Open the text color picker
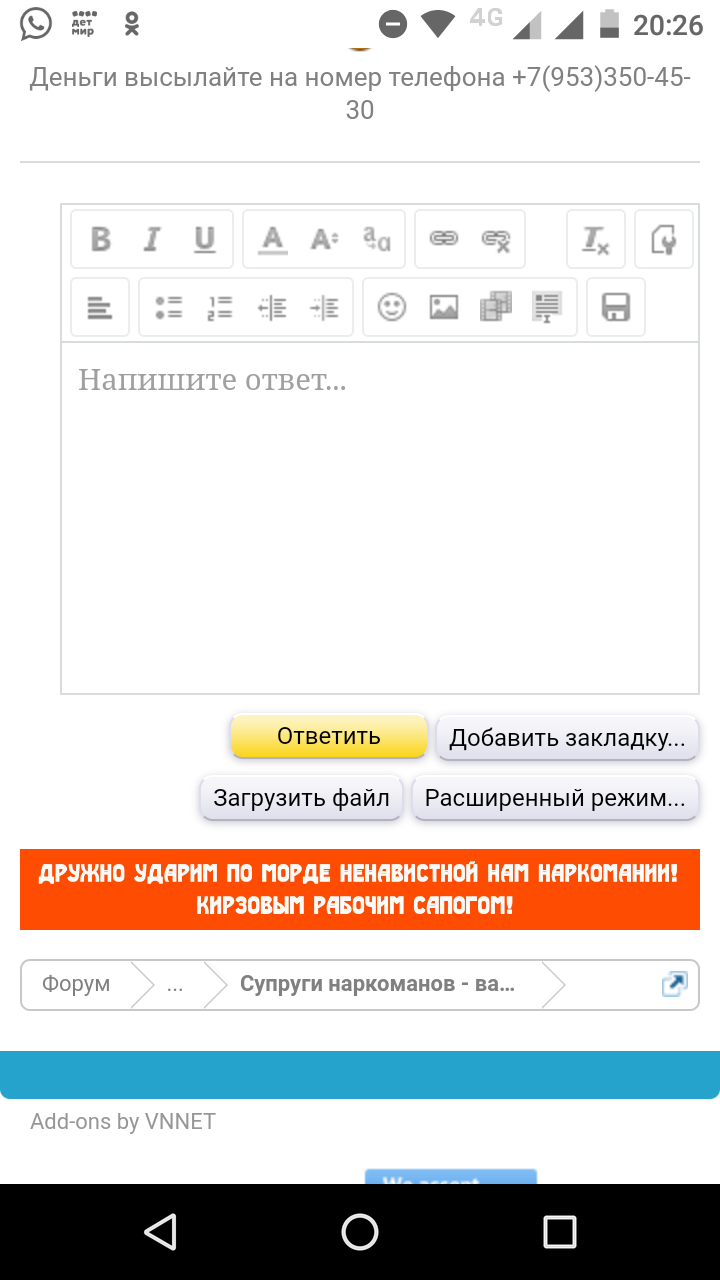 pos(272,240)
